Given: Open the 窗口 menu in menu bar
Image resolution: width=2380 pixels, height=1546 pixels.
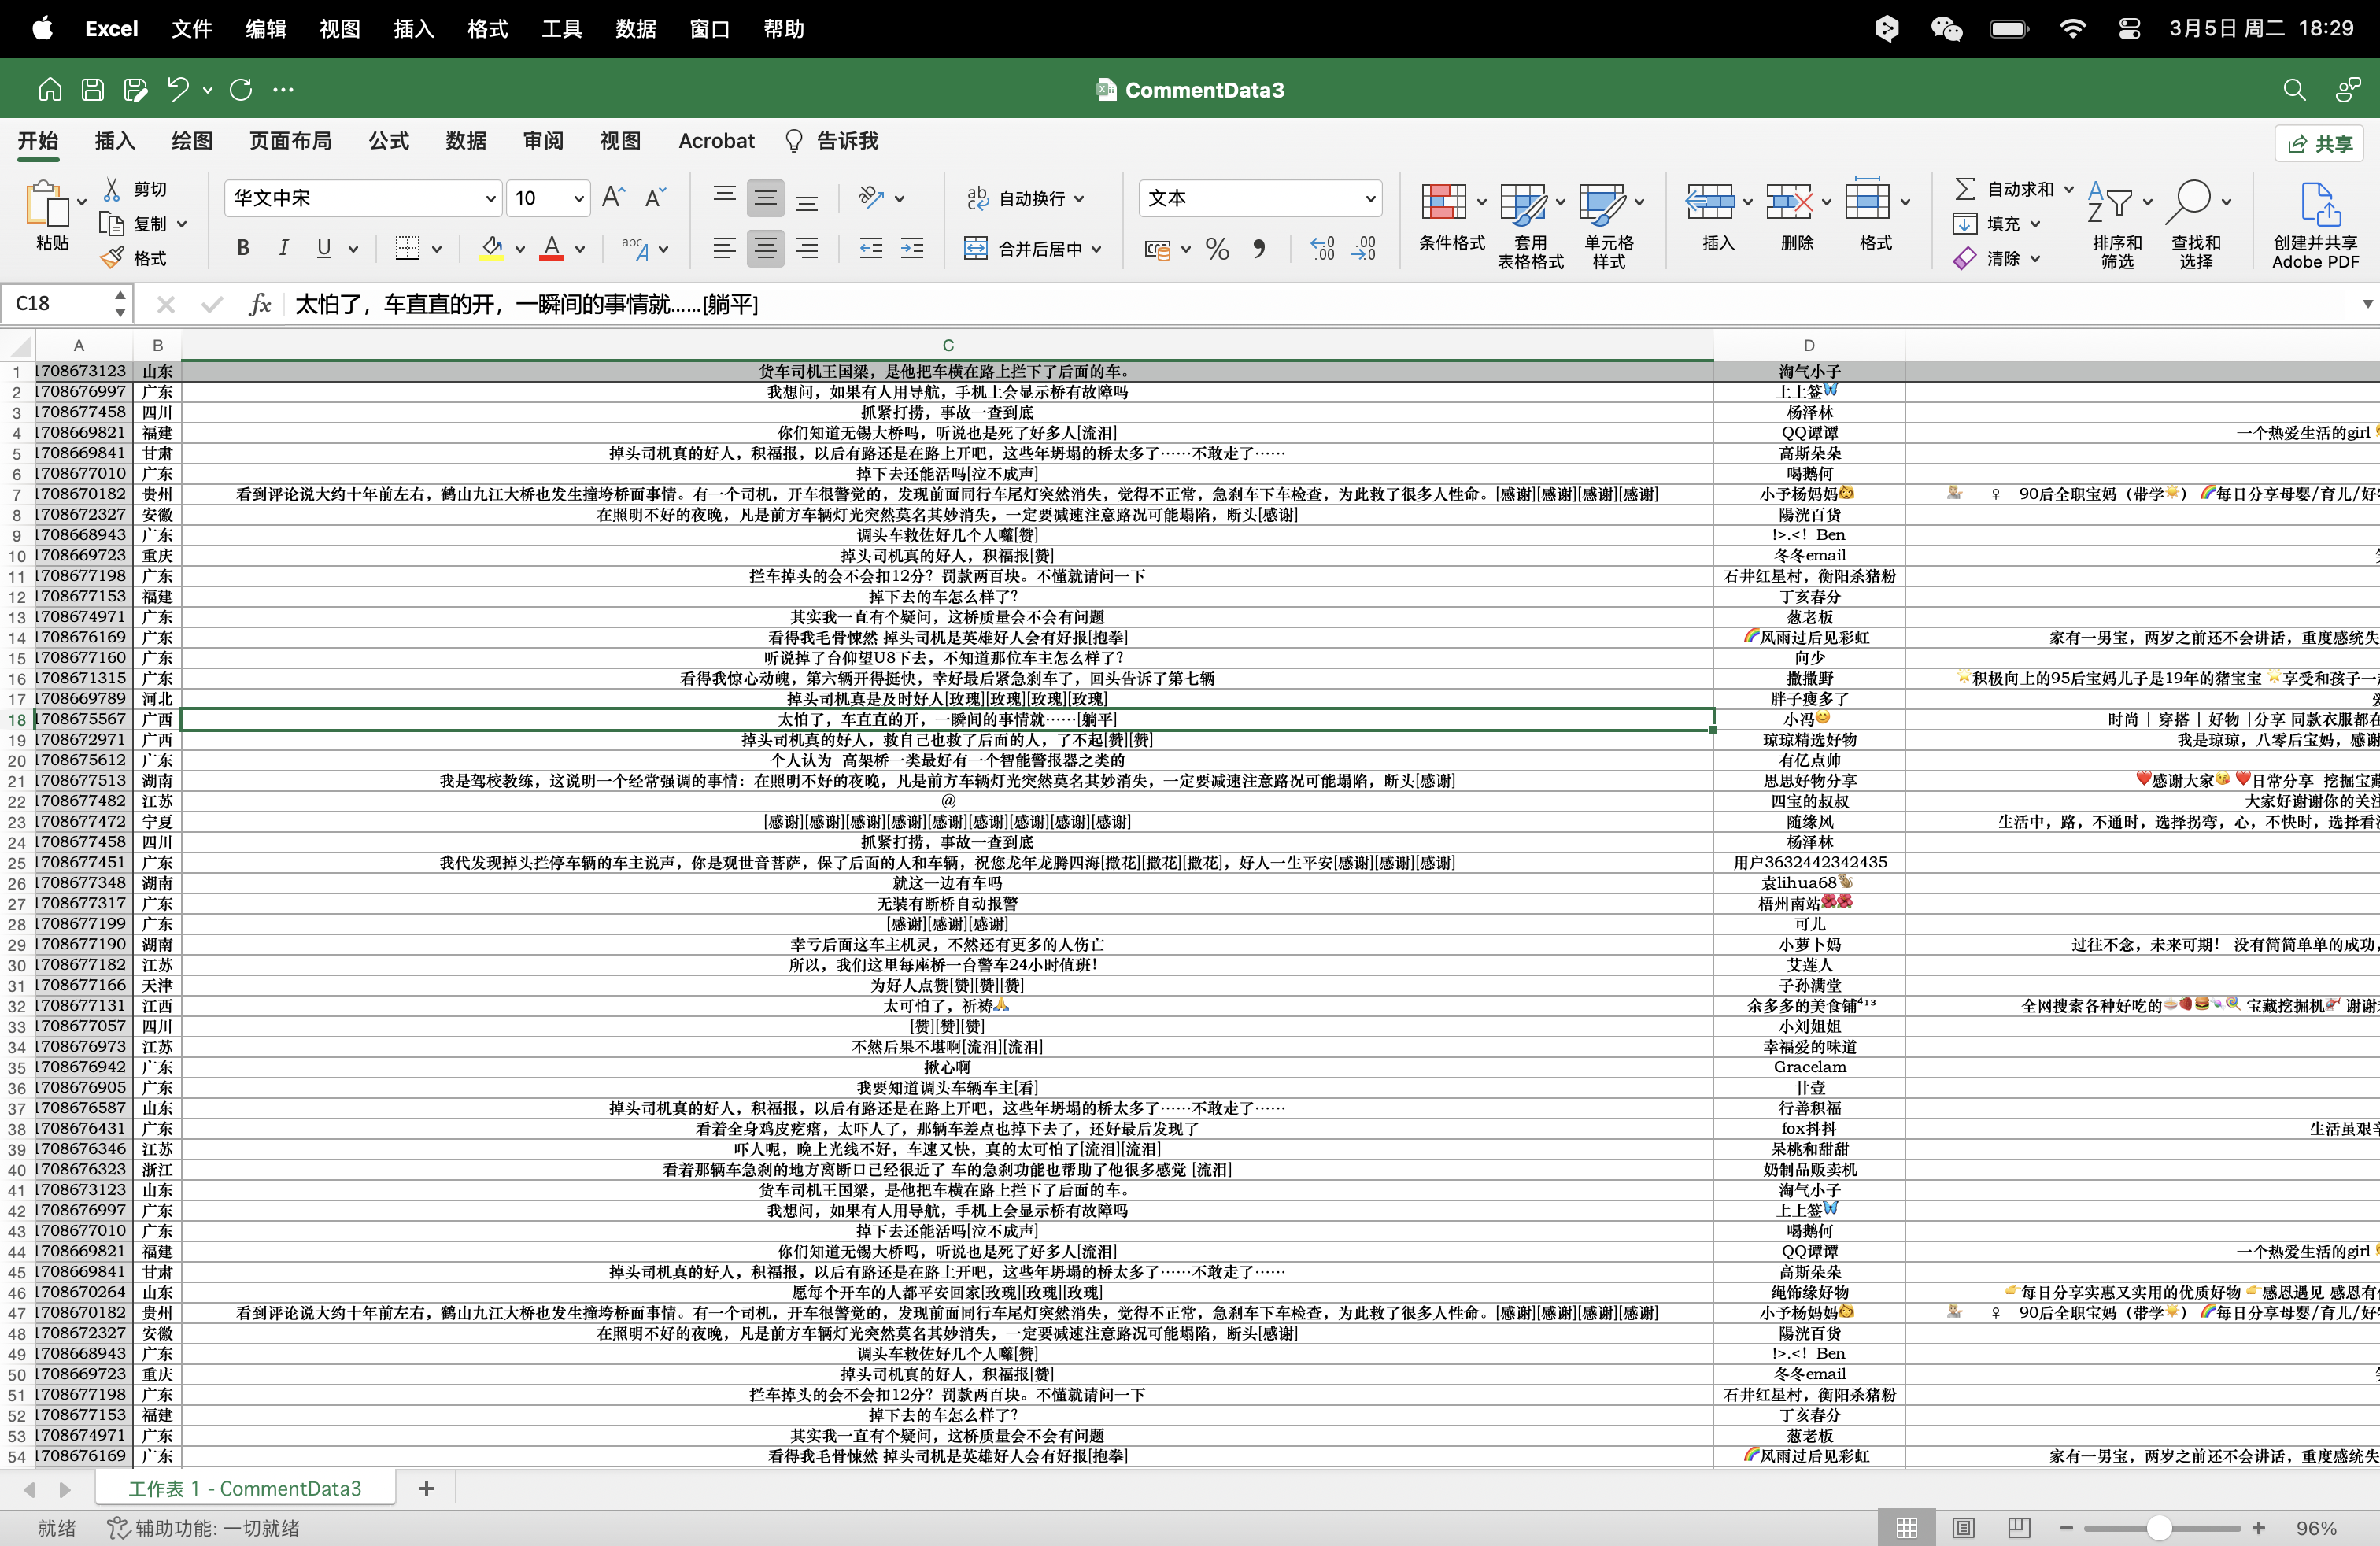Looking at the screenshot, I should tap(709, 29).
